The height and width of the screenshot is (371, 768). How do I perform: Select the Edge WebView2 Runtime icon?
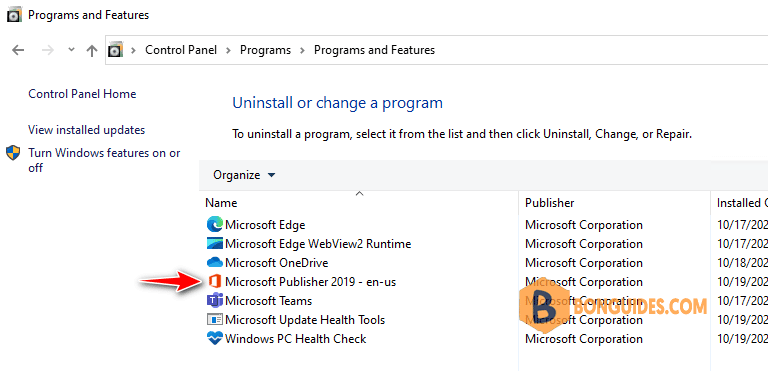tap(215, 244)
